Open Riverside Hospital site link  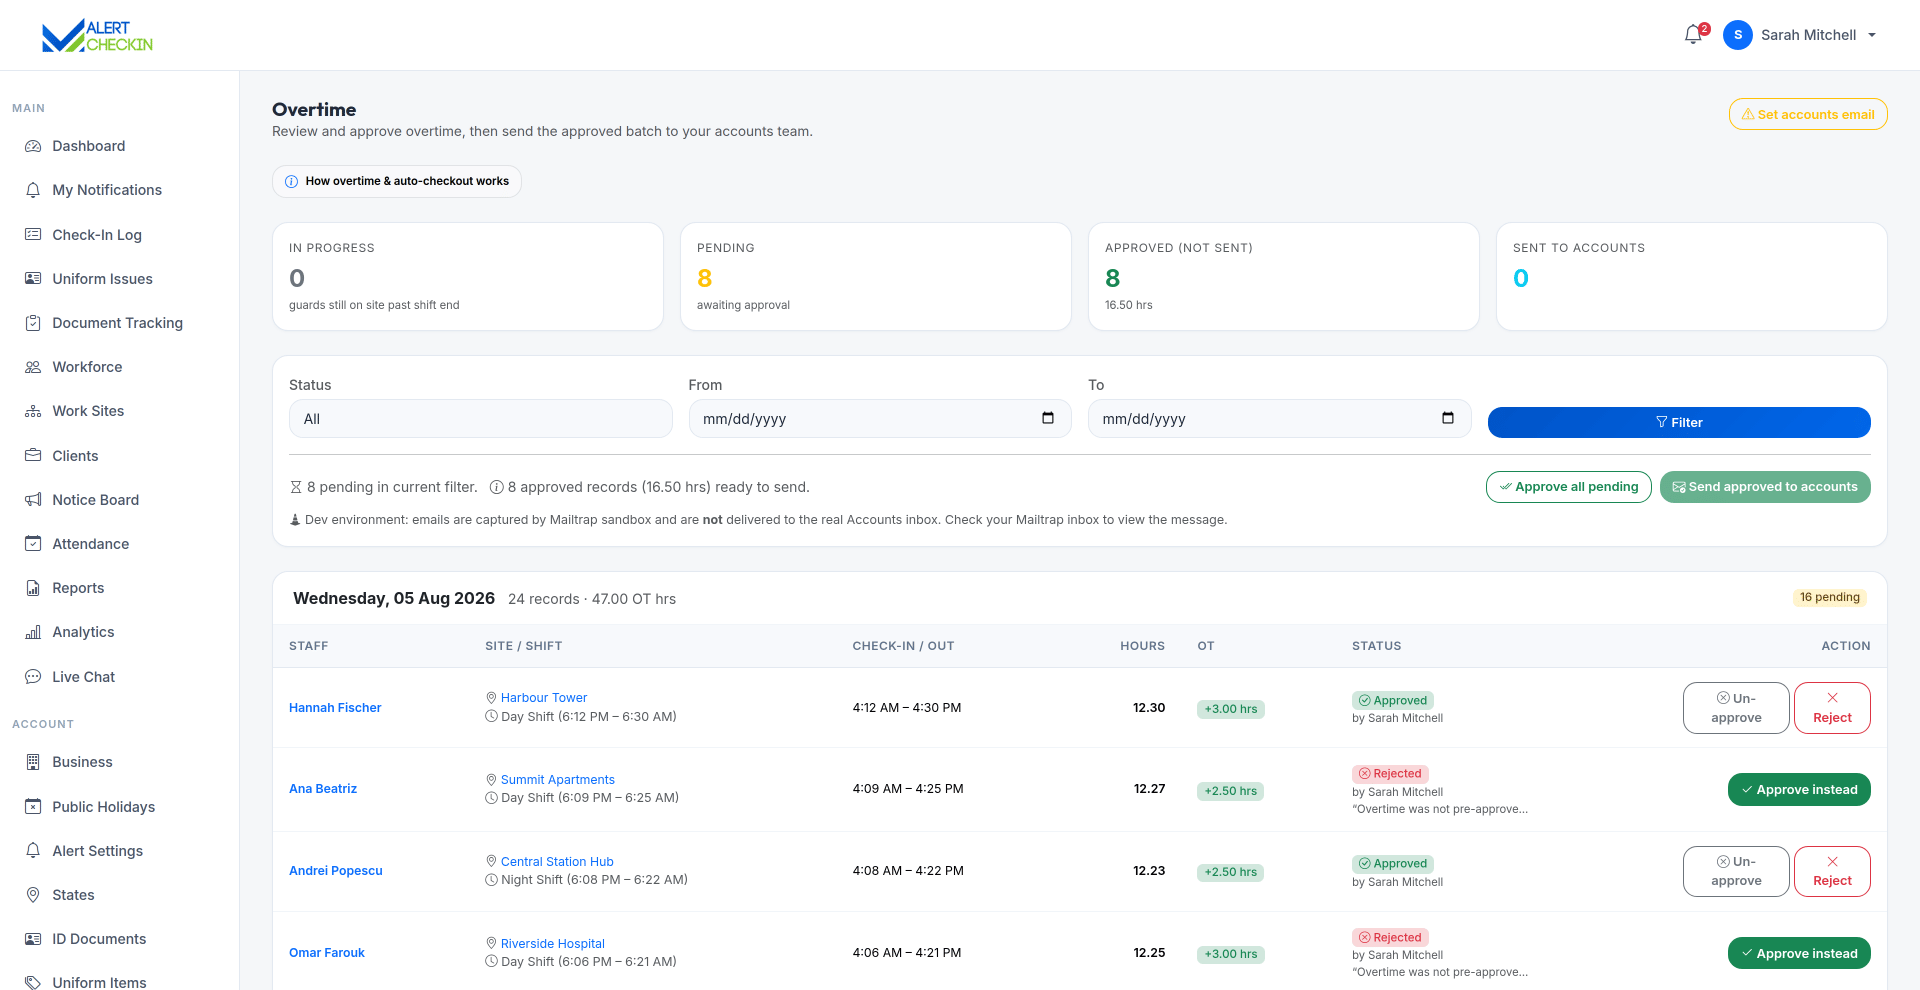553,944
